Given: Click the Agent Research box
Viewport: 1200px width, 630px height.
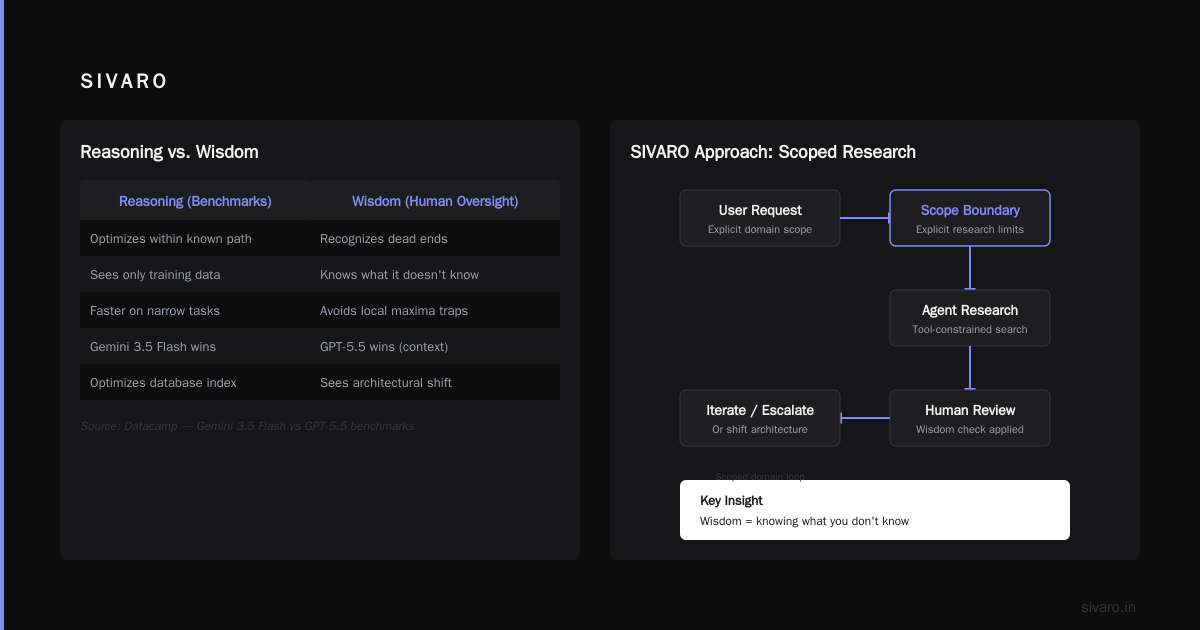Looking at the screenshot, I should coord(970,318).
